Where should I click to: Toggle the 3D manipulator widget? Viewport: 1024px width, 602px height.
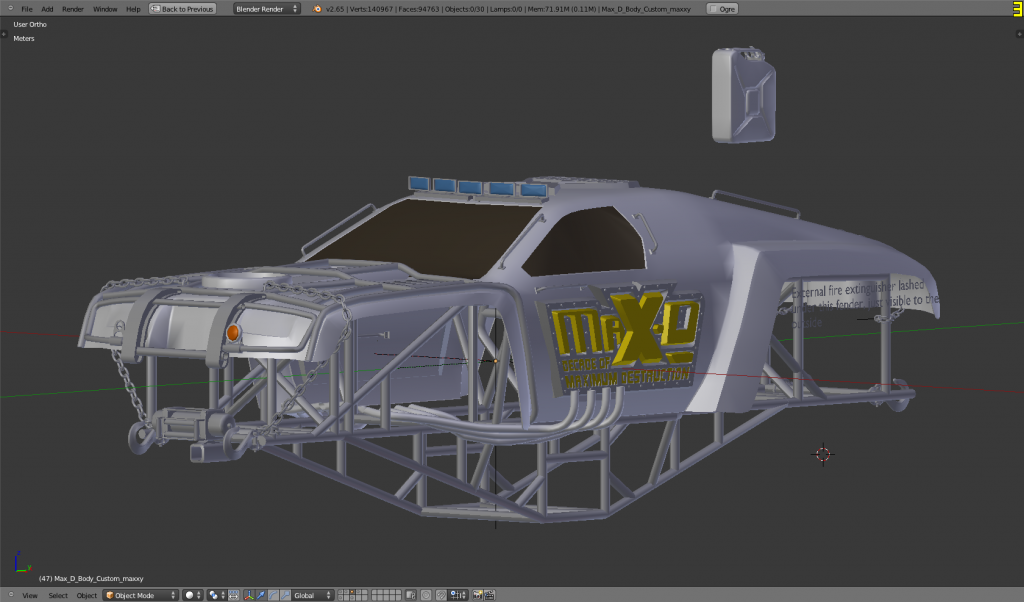(249, 595)
